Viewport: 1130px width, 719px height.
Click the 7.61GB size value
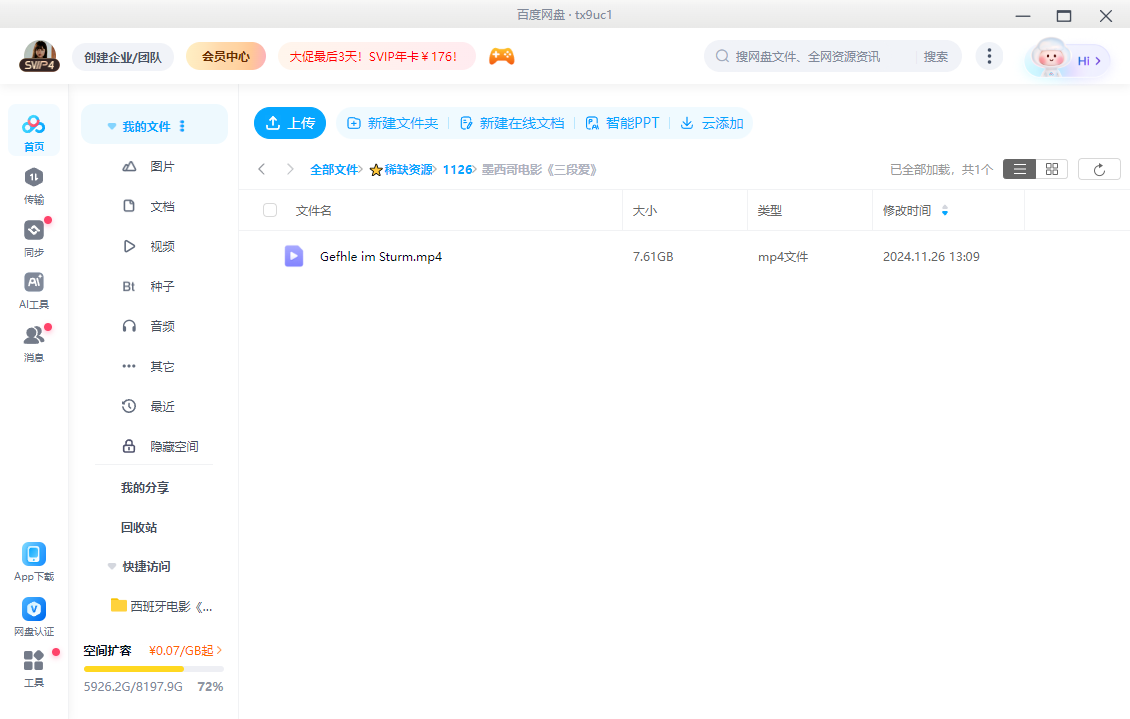coord(653,256)
